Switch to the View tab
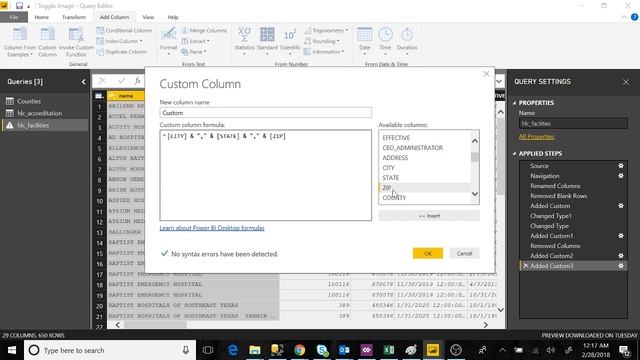The height and width of the screenshot is (360, 640). [x=148, y=17]
